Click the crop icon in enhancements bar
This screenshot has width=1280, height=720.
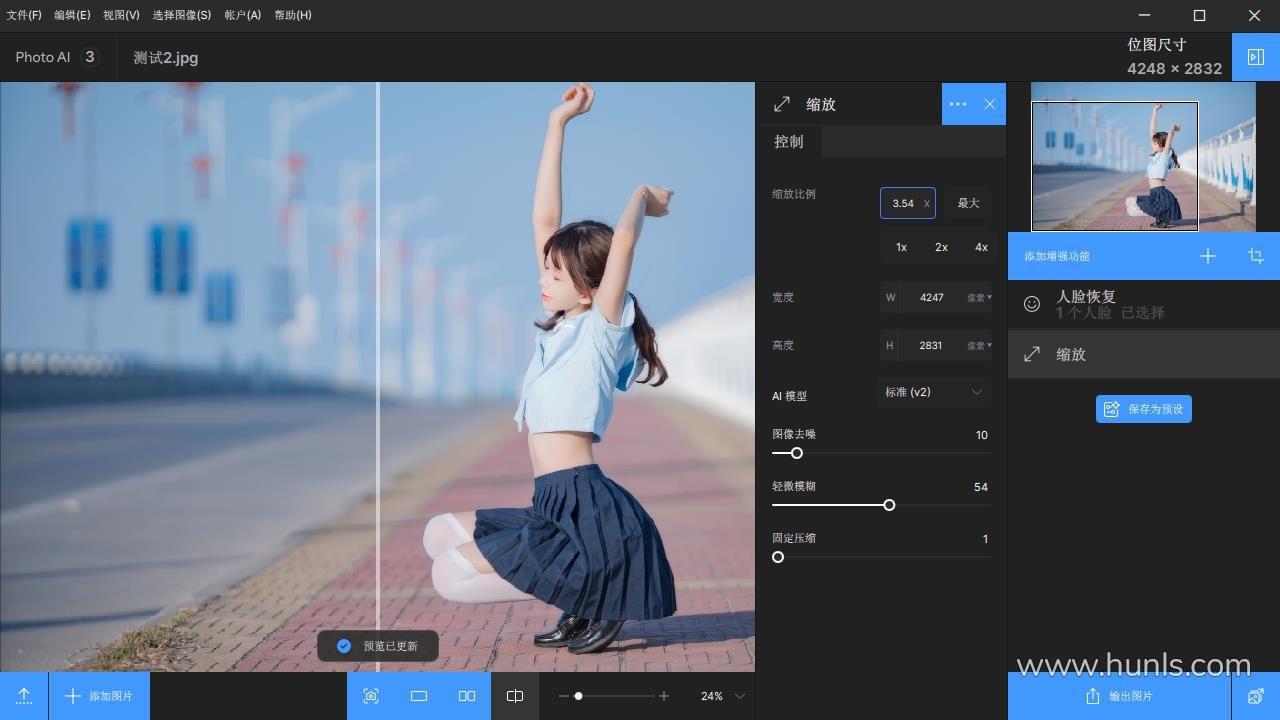click(1256, 256)
